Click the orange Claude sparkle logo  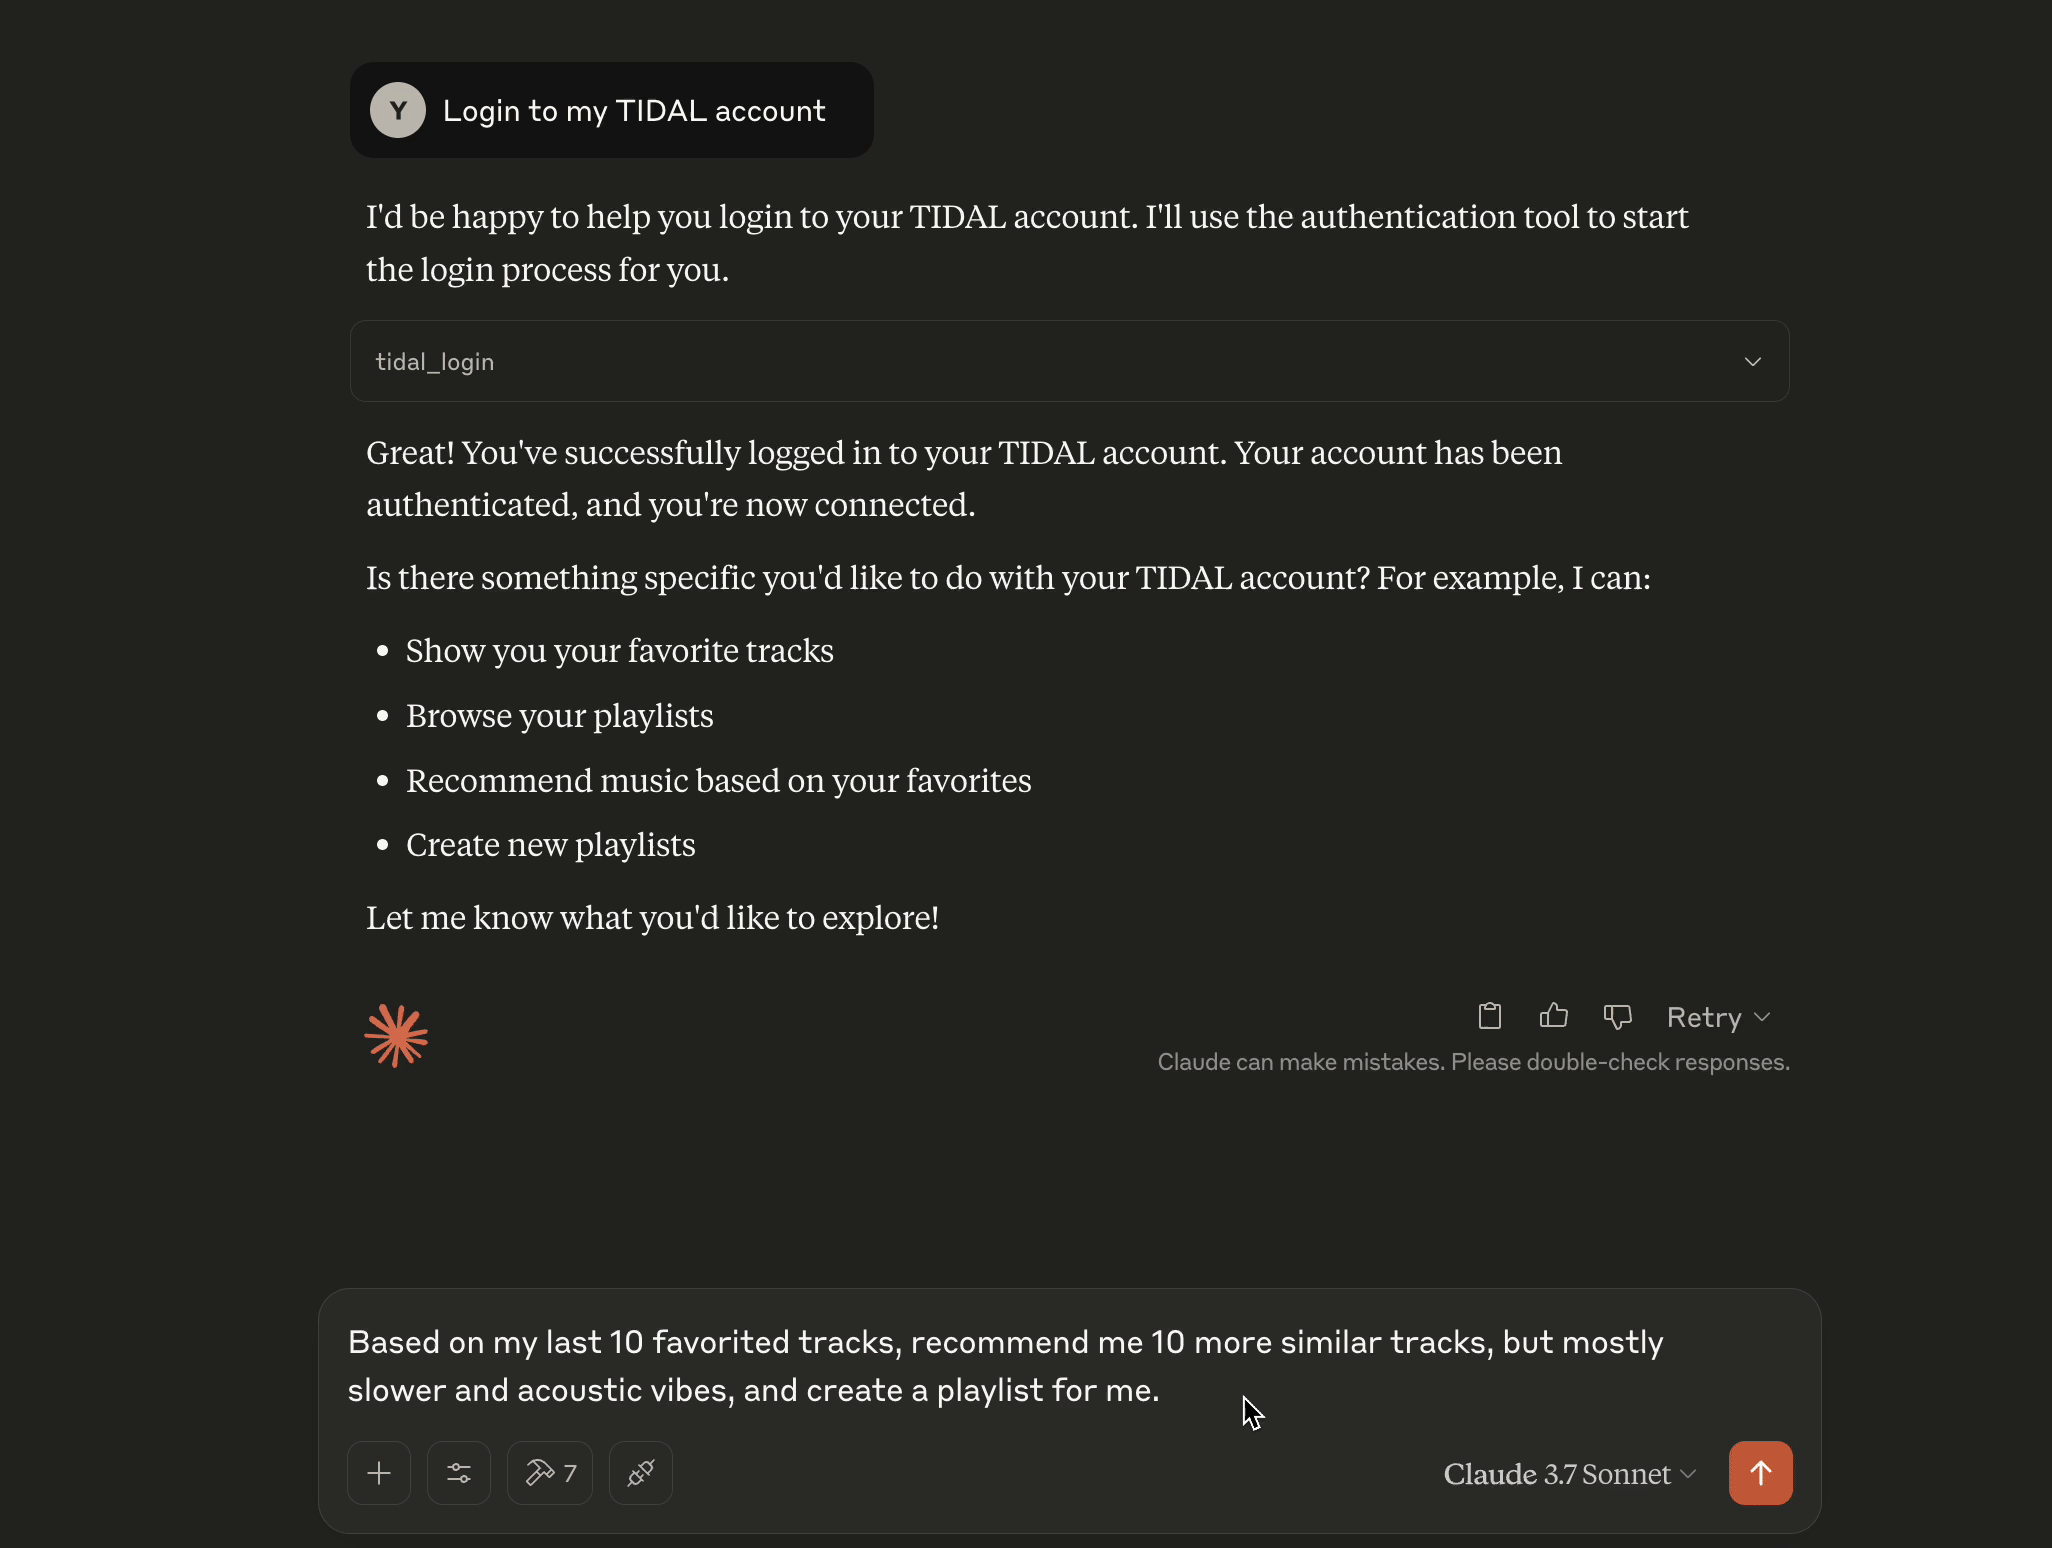[x=397, y=1036]
